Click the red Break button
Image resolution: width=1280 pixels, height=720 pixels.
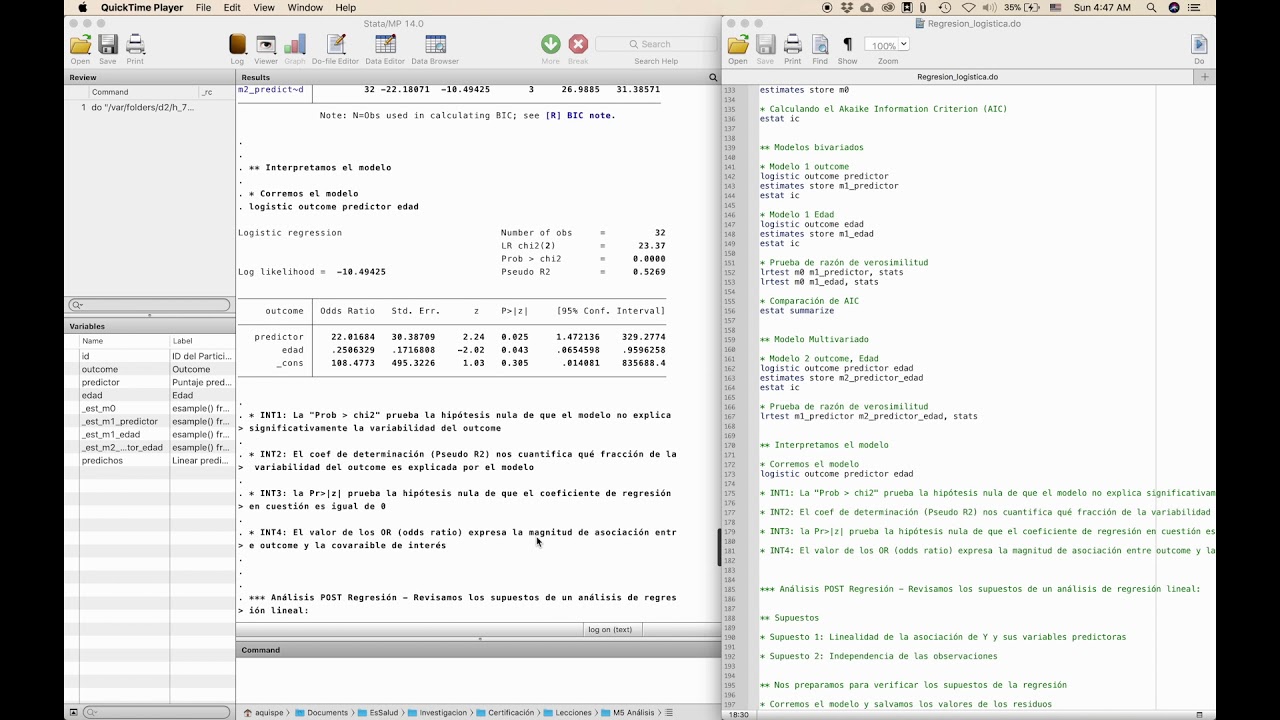point(578,44)
